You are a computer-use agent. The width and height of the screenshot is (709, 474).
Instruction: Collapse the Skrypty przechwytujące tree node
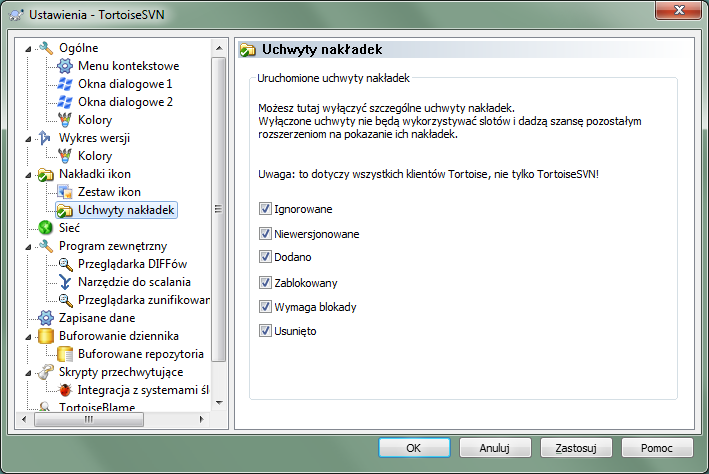pos(28,373)
